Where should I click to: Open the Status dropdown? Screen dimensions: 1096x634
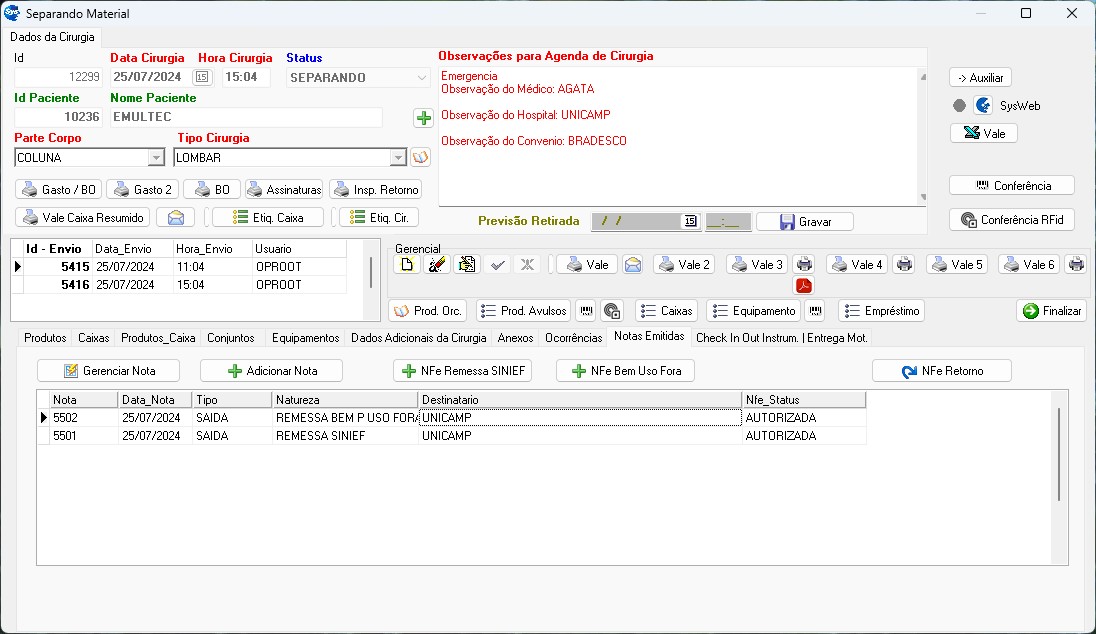click(421, 78)
